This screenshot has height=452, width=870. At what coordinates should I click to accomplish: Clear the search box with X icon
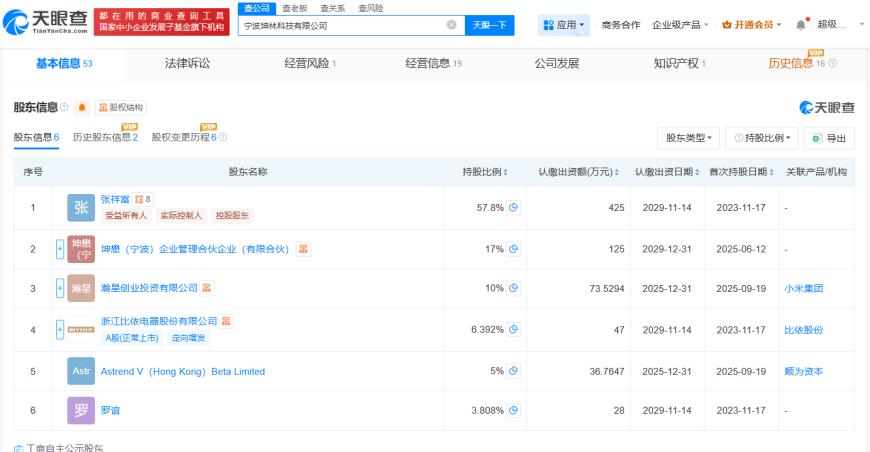click(452, 25)
